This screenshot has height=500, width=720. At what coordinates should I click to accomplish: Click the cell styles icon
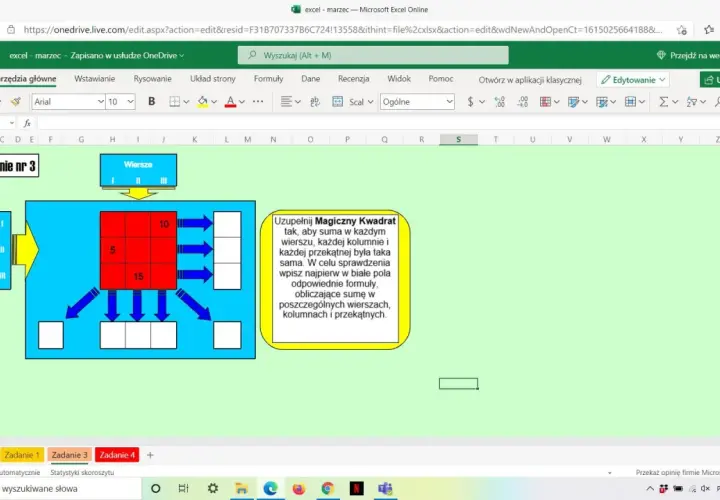pyautogui.click(x=573, y=101)
